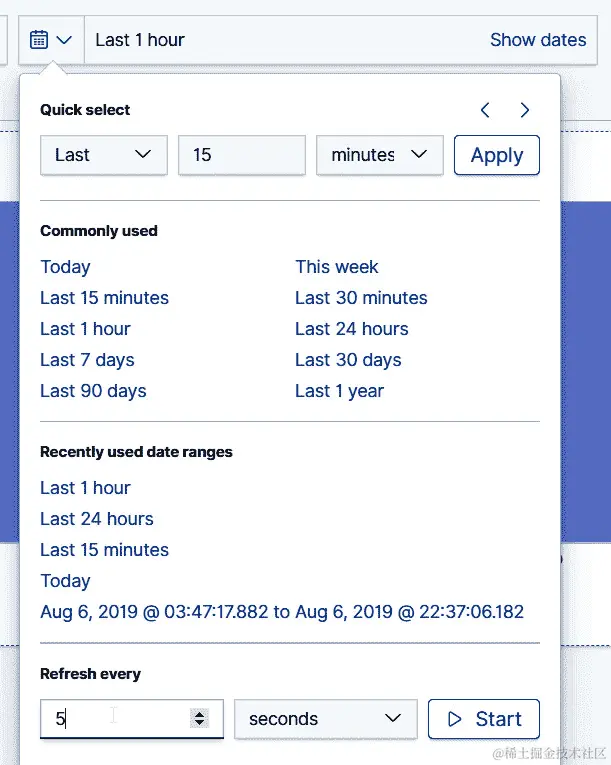This screenshot has width=611, height=765.
Task: Select Last 1 hour under Commonly used
Action: 85,329
